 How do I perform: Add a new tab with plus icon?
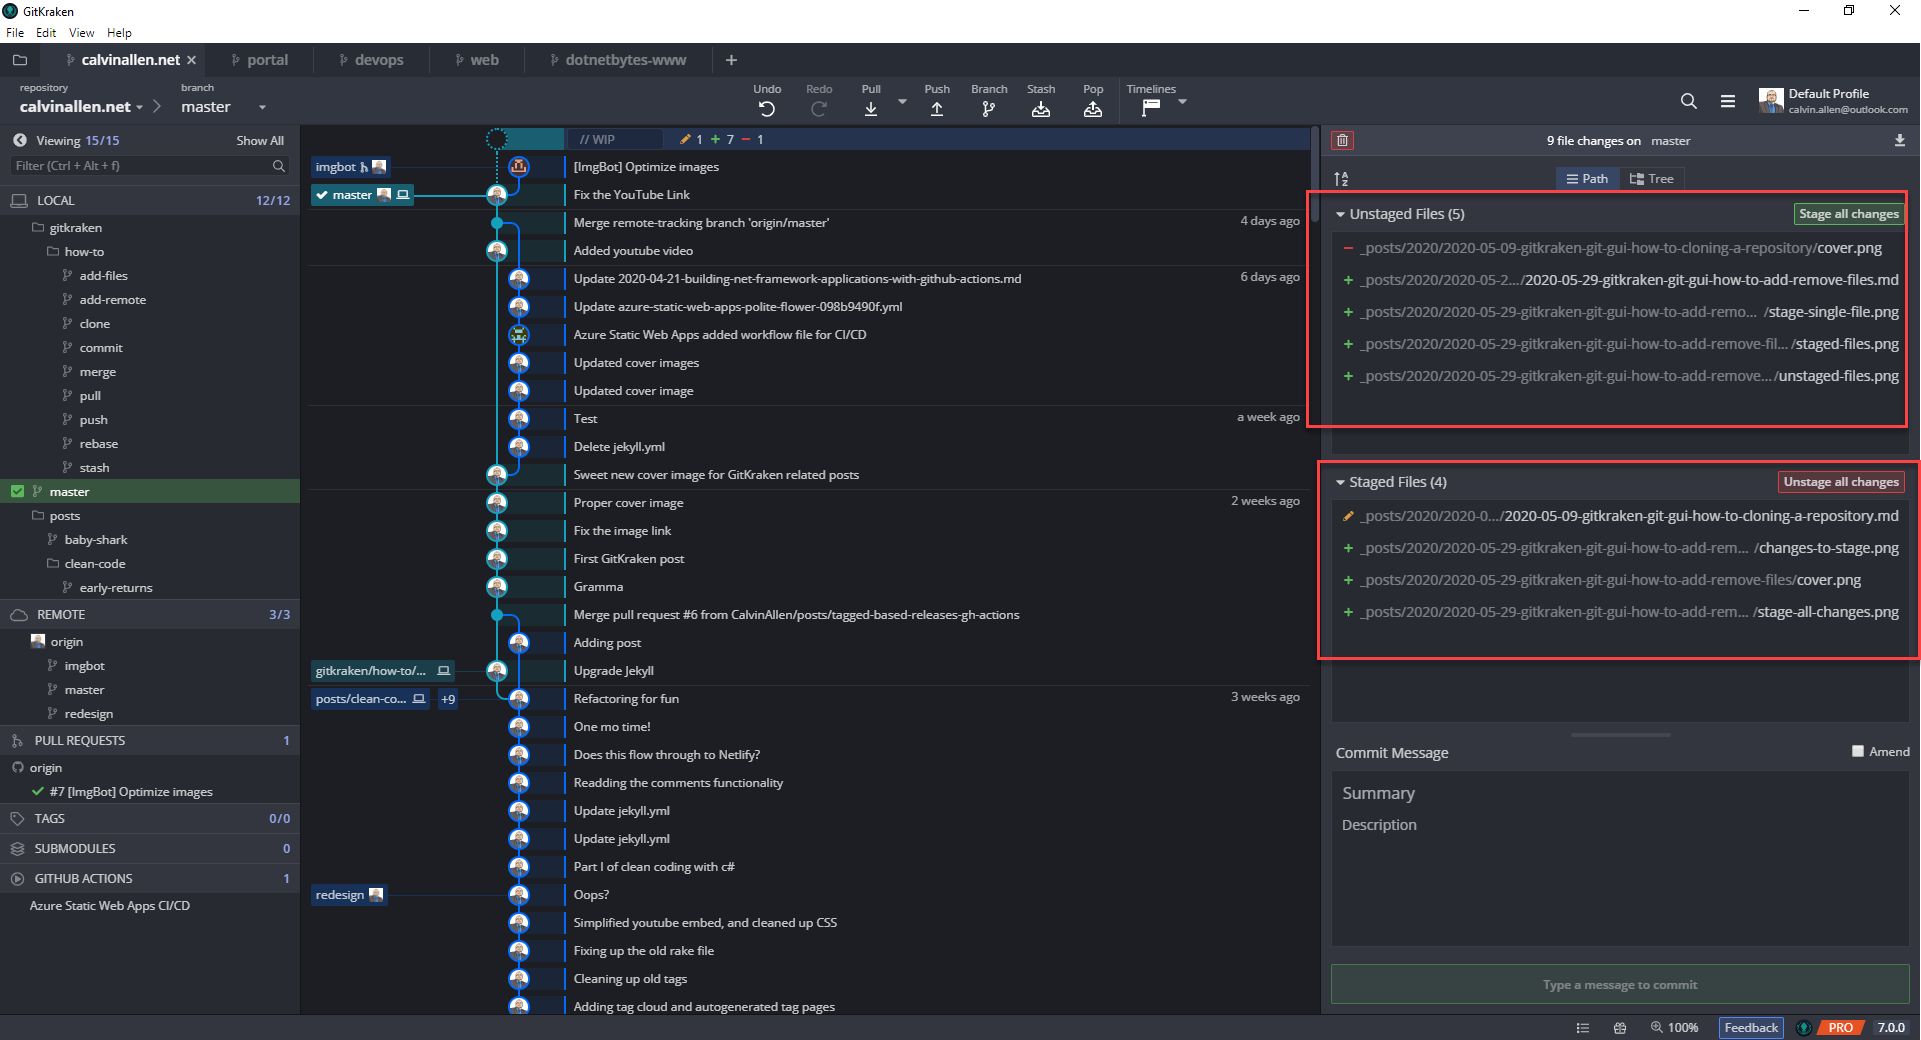pyautogui.click(x=731, y=60)
